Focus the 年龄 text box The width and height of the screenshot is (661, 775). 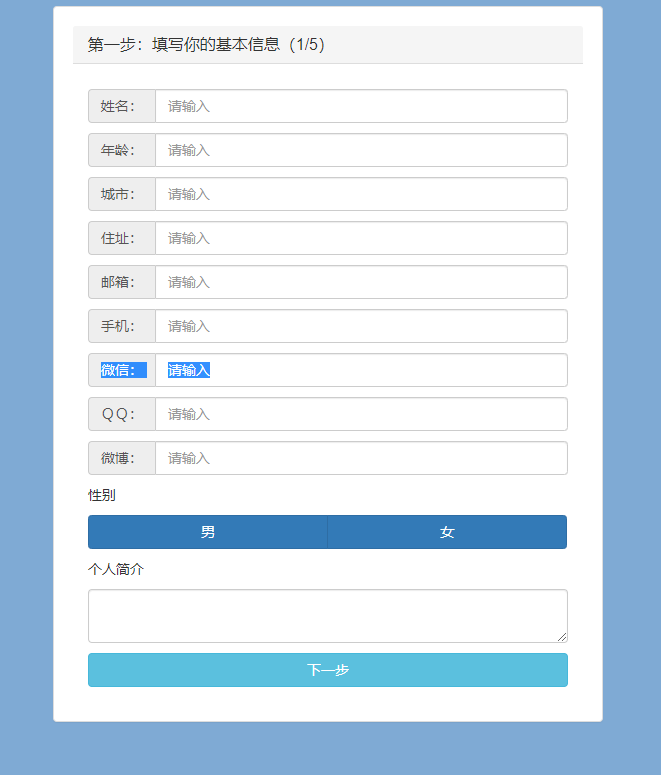pos(361,150)
